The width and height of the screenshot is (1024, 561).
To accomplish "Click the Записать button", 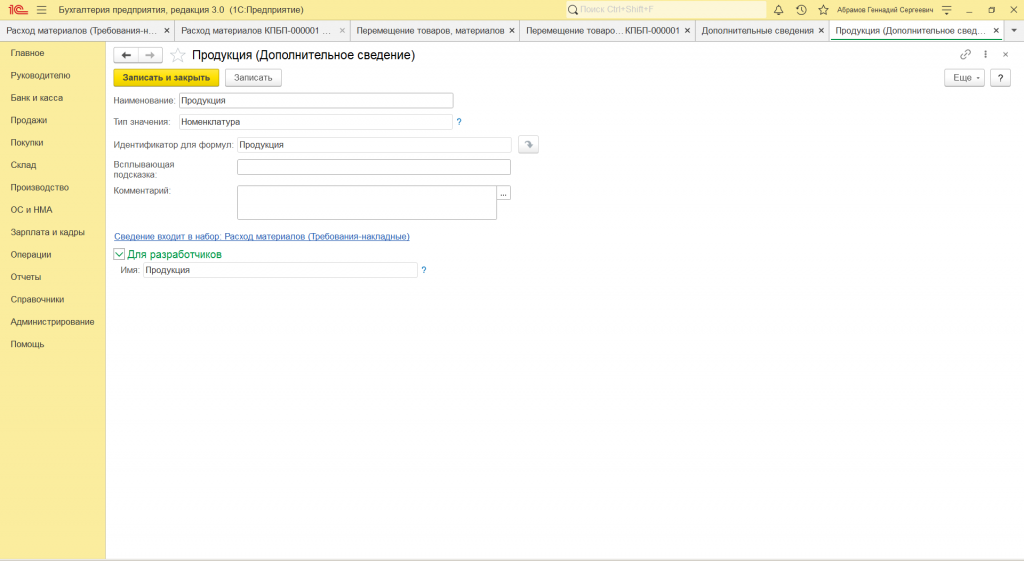I will coord(253,78).
